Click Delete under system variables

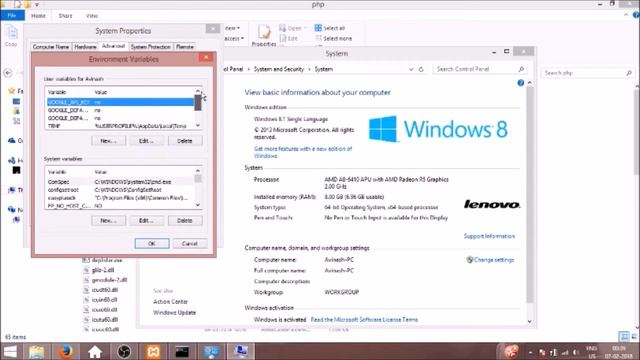[x=184, y=220]
